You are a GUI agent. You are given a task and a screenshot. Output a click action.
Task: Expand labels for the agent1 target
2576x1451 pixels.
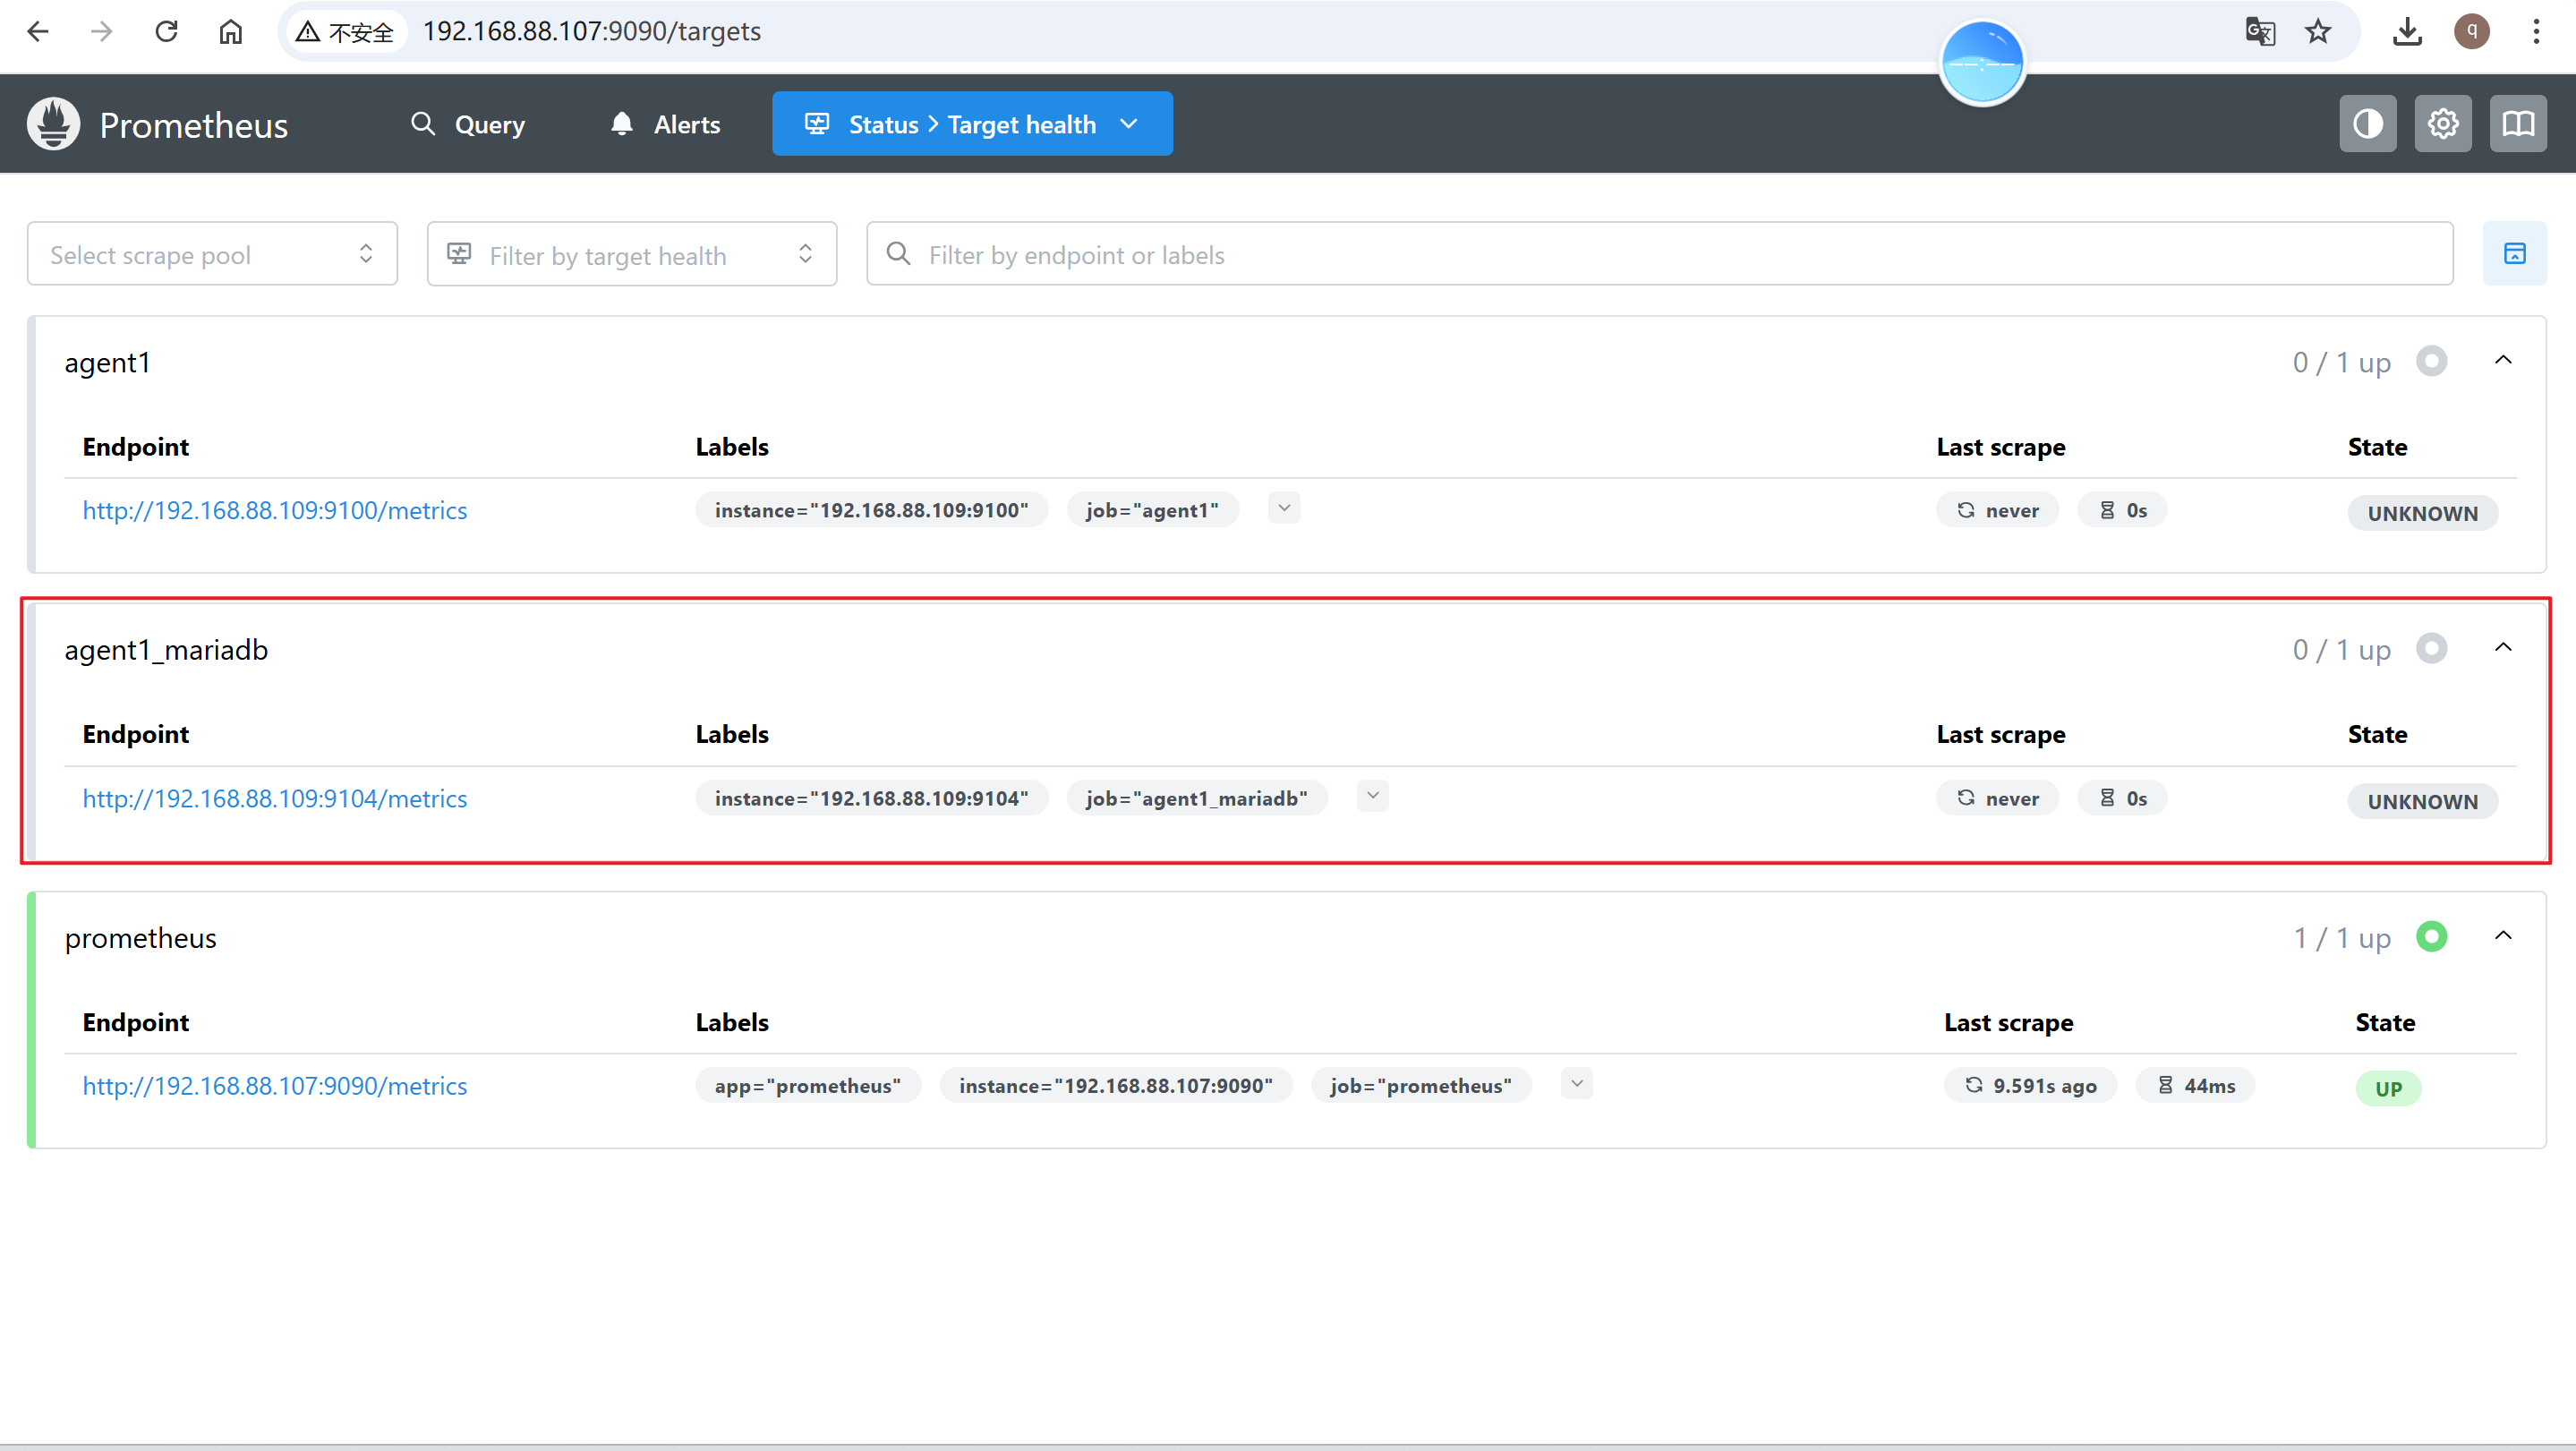tap(1284, 508)
